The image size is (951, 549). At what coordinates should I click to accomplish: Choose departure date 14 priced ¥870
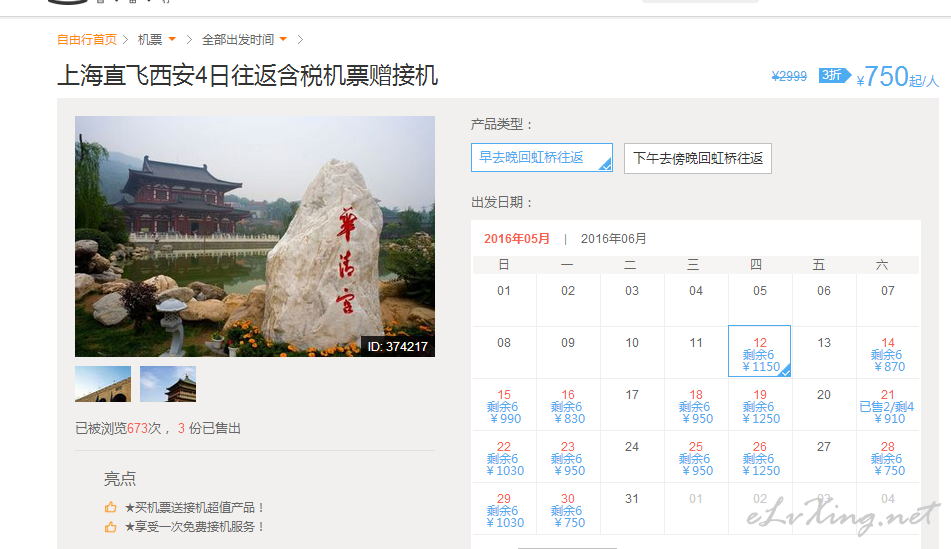coord(887,354)
